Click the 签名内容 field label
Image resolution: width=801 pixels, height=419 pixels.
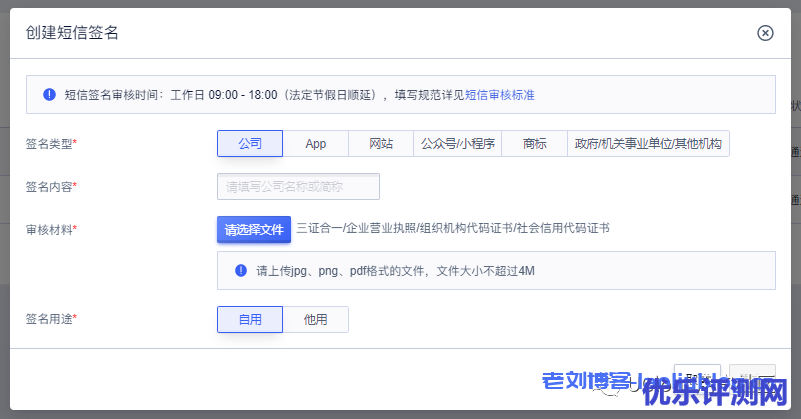click(x=51, y=186)
